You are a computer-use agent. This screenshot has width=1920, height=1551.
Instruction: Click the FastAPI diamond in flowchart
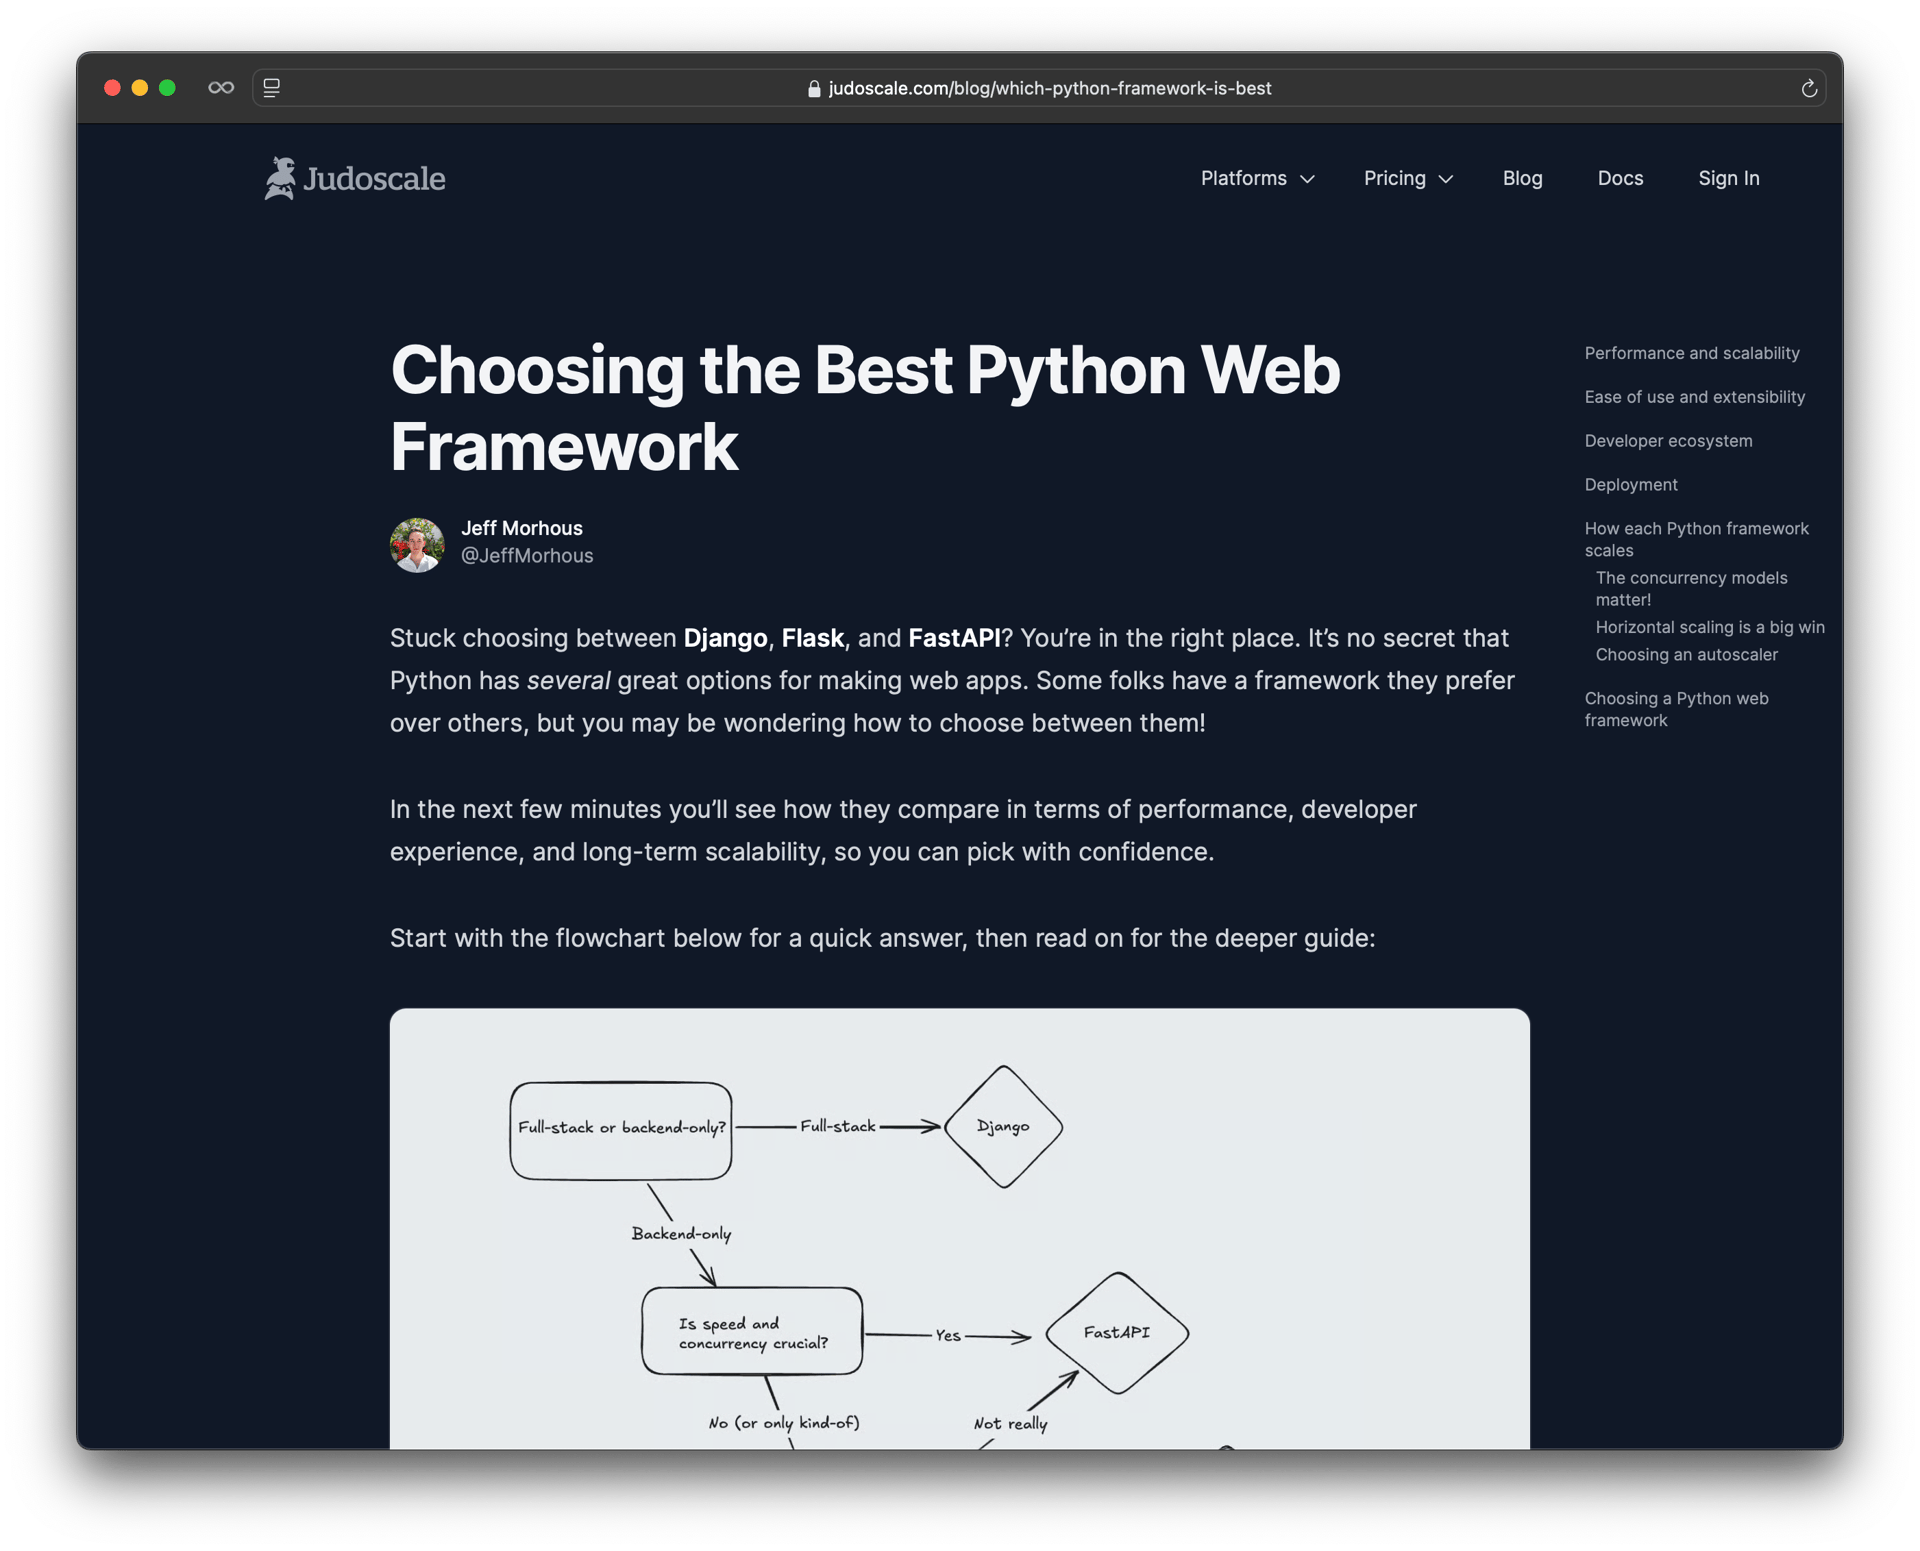(x=1116, y=1333)
